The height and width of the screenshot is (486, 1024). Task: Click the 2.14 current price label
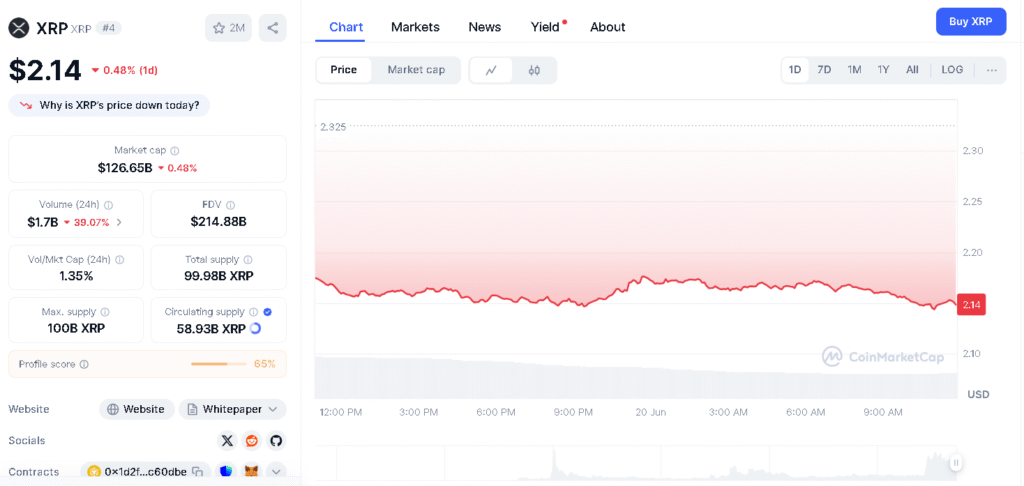point(971,305)
